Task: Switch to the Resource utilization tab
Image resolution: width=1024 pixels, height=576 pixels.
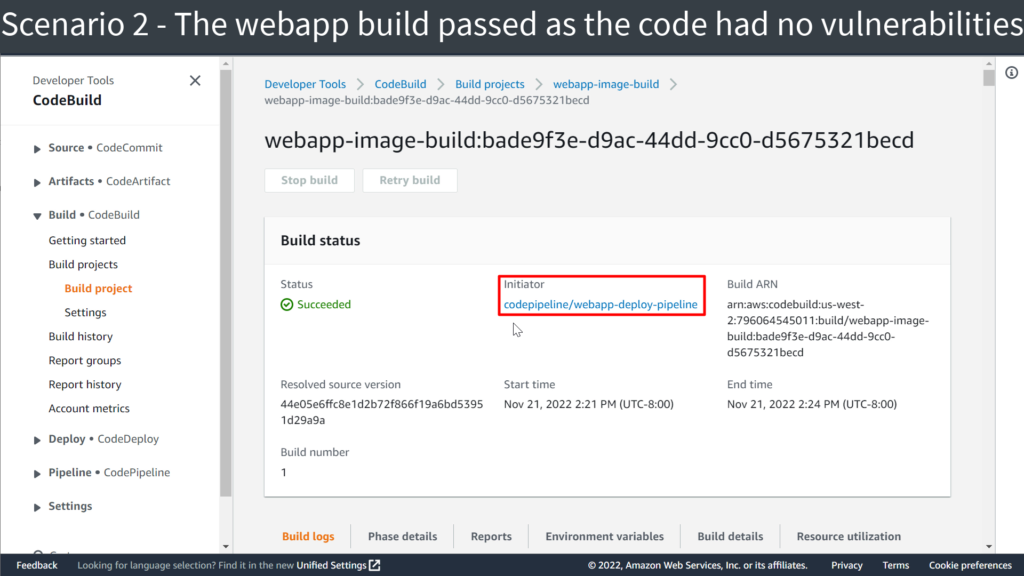Action: [x=848, y=536]
